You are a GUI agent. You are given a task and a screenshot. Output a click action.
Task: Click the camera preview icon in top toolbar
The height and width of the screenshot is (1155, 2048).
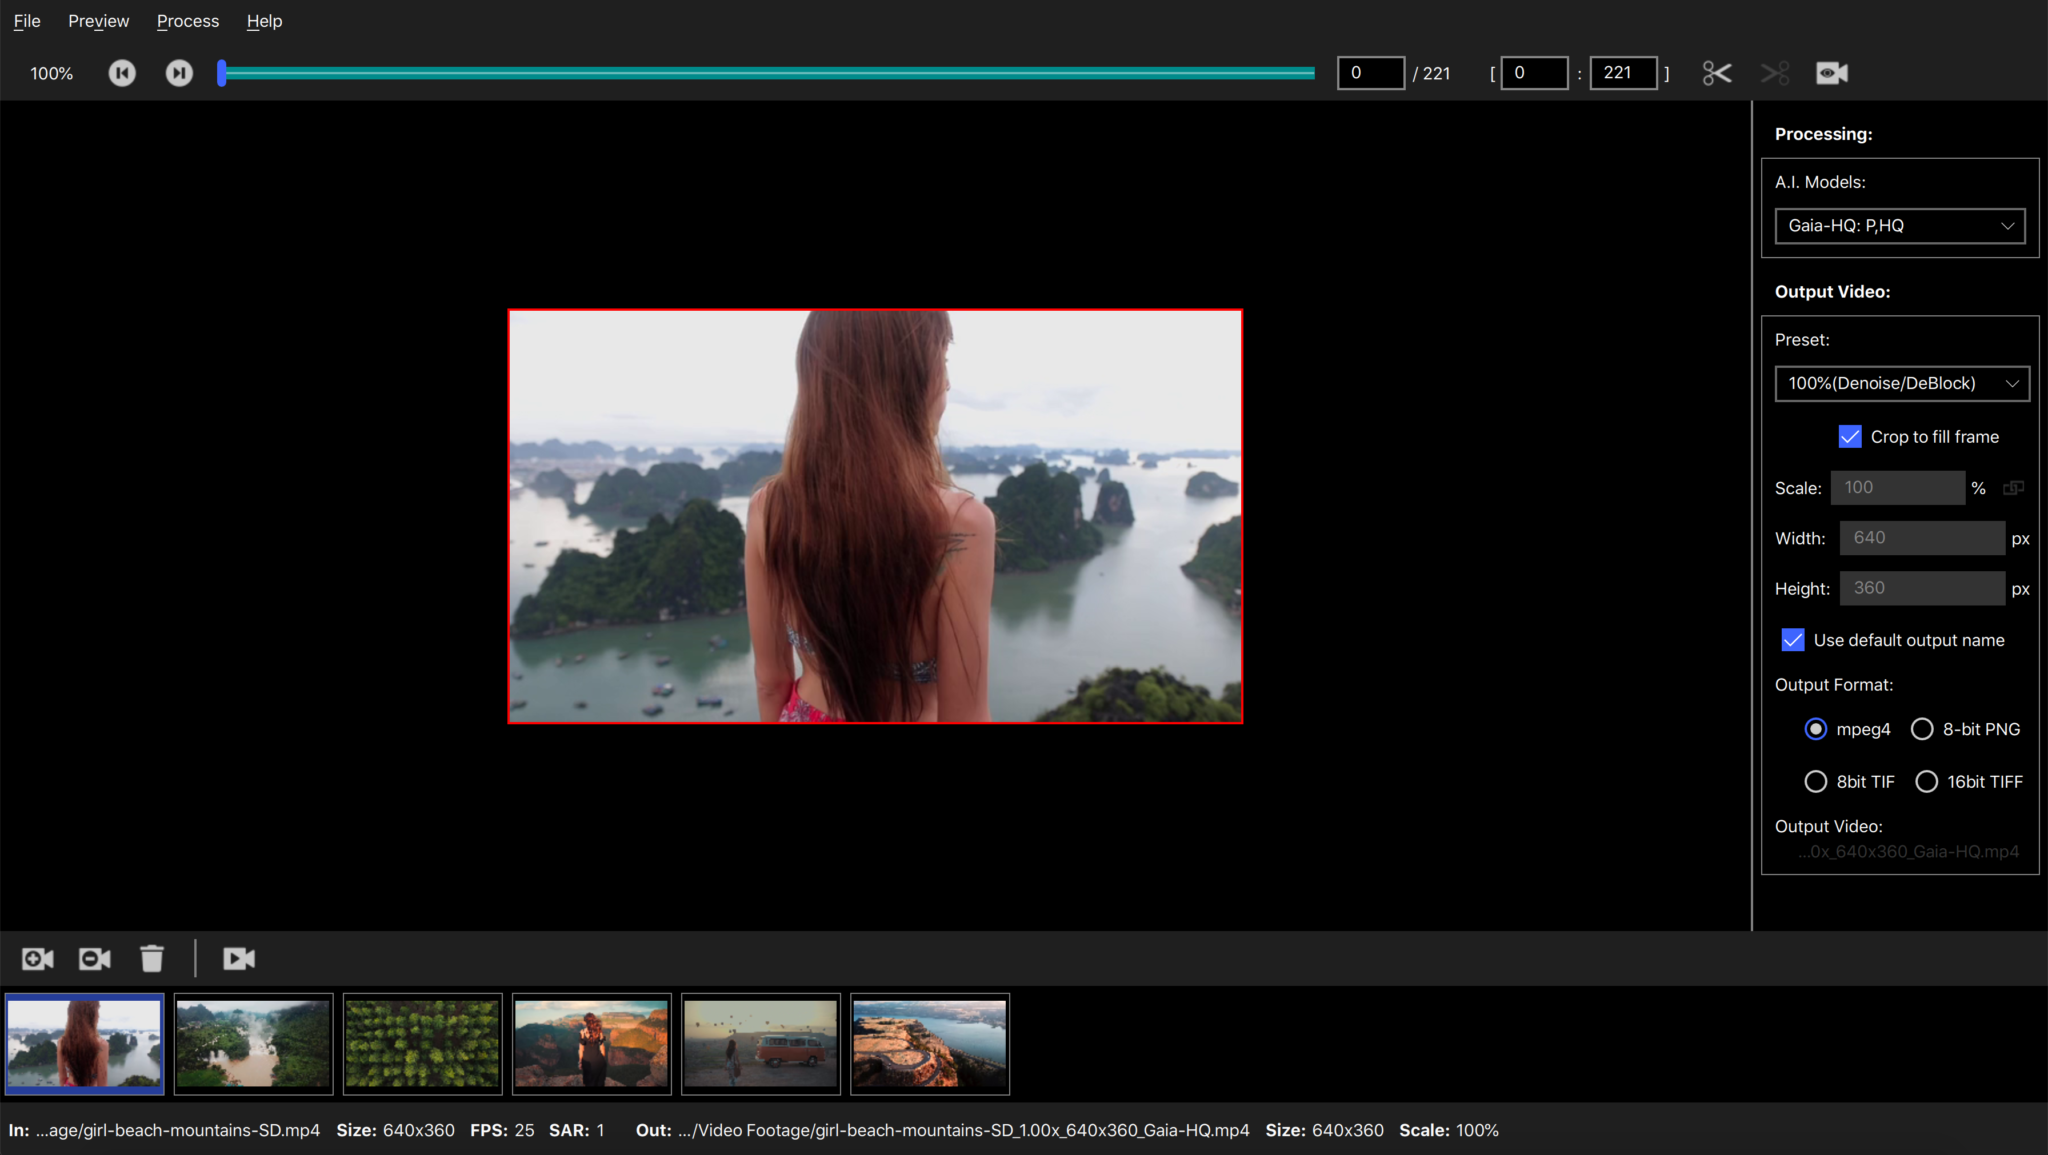tap(1831, 73)
